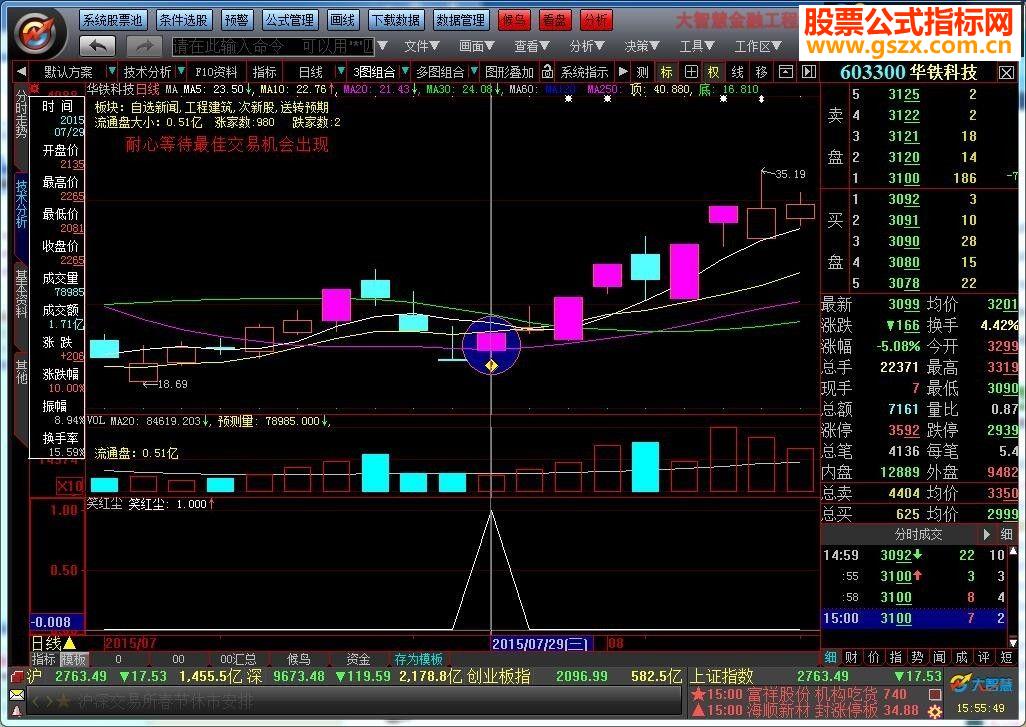Open the 决策 menu
Viewport: 1026px width, 727px height.
(x=642, y=46)
